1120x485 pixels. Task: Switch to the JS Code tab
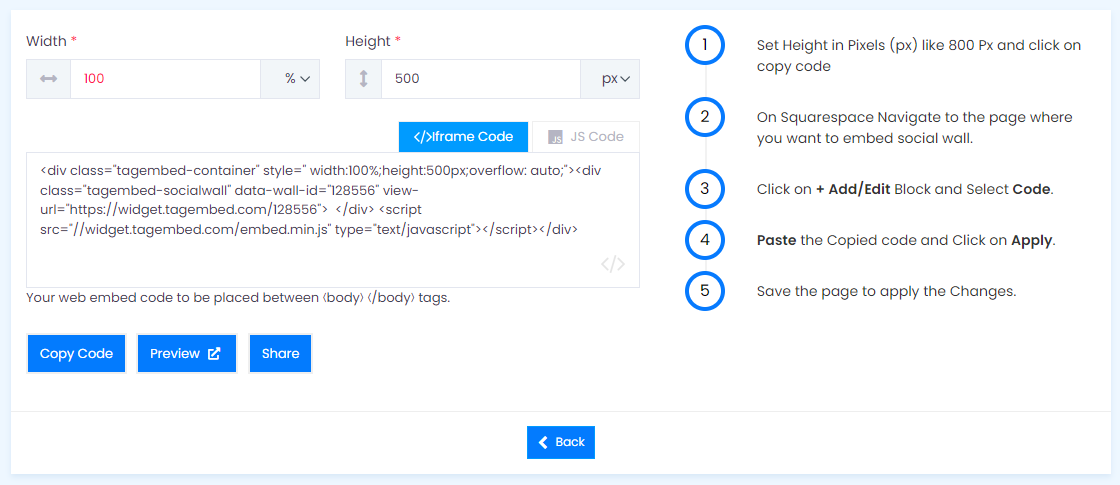point(586,137)
